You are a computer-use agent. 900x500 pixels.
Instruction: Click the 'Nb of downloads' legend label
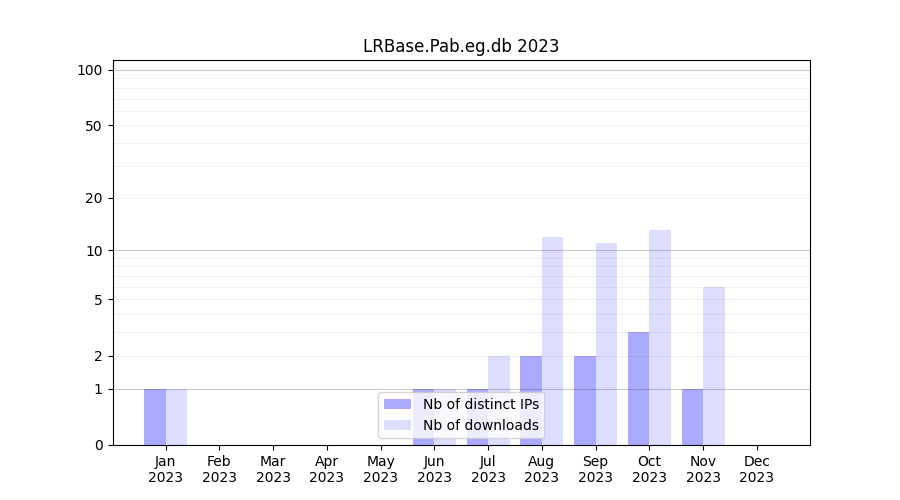coord(480,425)
